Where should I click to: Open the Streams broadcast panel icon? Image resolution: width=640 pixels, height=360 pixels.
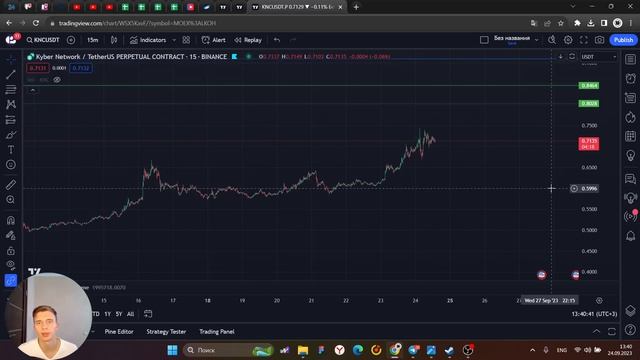(631, 216)
